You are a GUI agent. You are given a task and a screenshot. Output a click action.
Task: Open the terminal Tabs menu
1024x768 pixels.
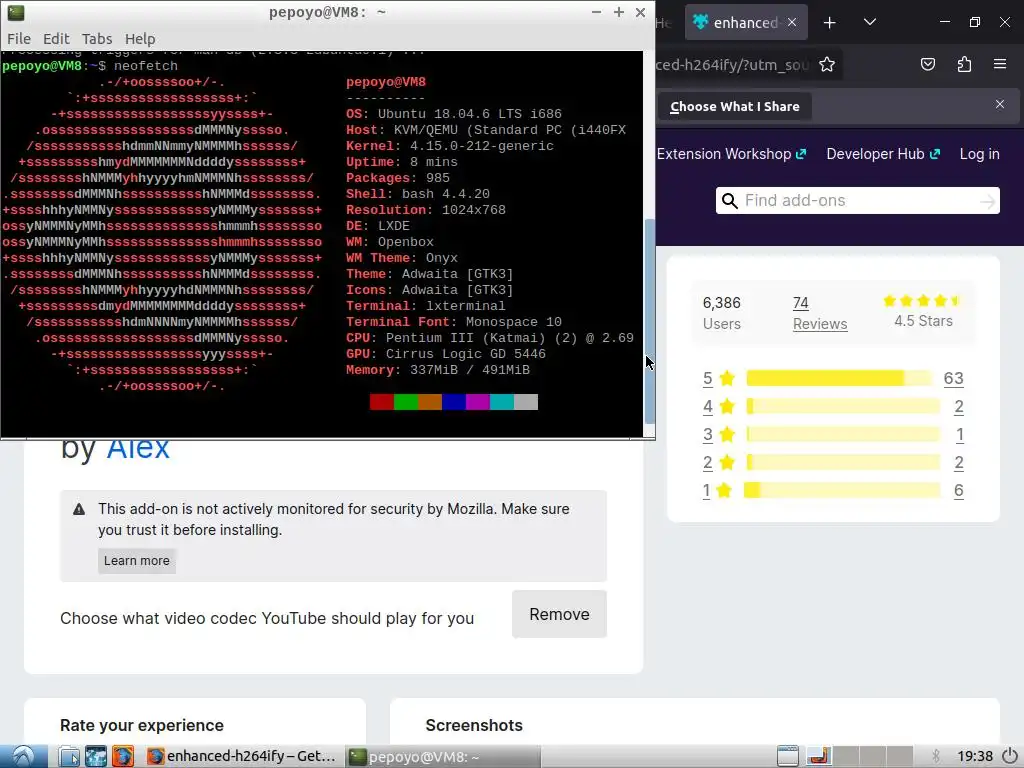click(x=97, y=39)
